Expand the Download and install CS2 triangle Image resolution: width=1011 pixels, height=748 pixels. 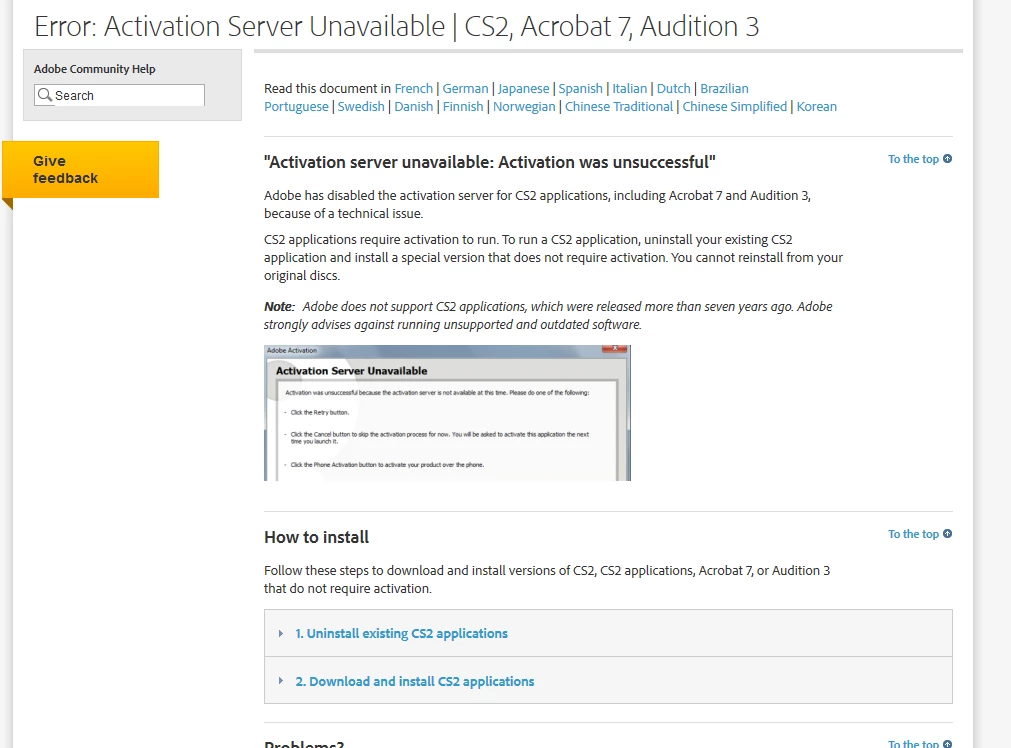[x=280, y=680]
